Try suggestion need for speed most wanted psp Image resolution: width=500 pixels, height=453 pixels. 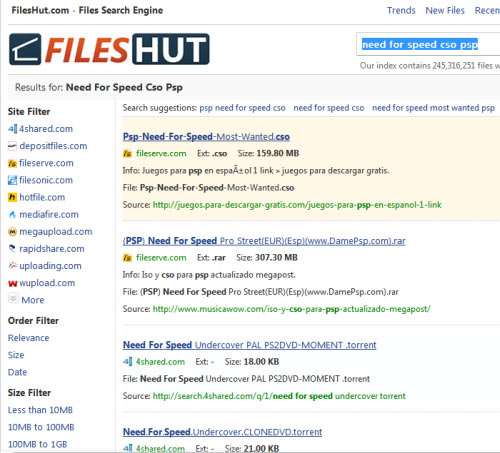coord(433,108)
